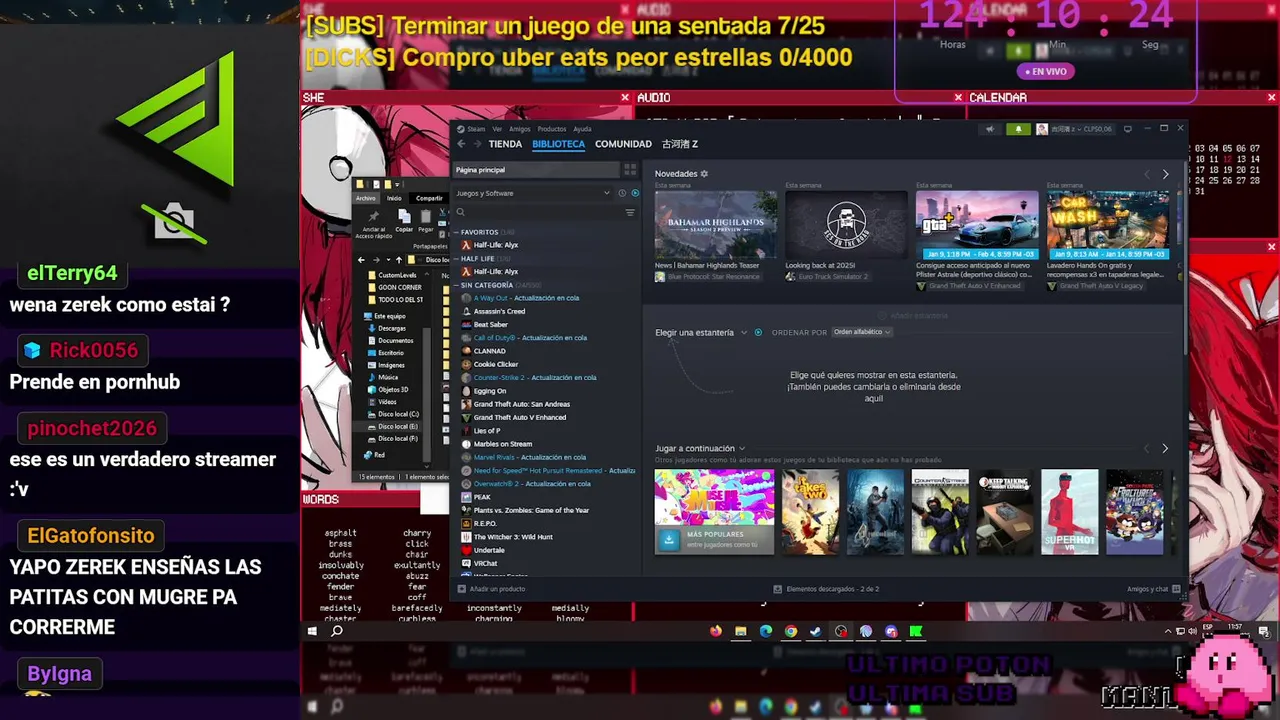The width and height of the screenshot is (1280, 720).
Task: Open Car Wash GTA news thumbnail
Action: coord(1107,225)
